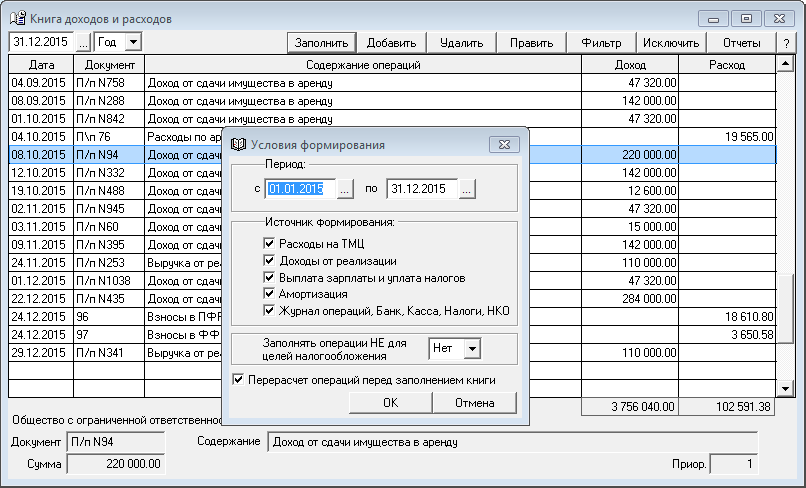Viewport: 806px width, 488px height.
Task: Toggle Журнал операций, Банк, Касса, Налоги, НКО
Action: click(x=269, y=311)
